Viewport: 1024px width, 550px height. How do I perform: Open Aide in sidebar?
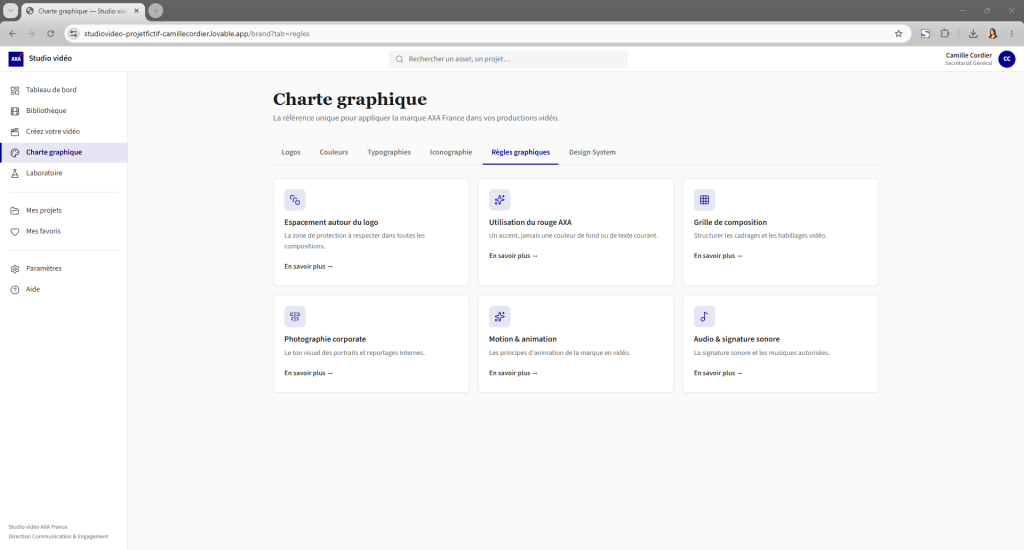(x=64, y=290)
